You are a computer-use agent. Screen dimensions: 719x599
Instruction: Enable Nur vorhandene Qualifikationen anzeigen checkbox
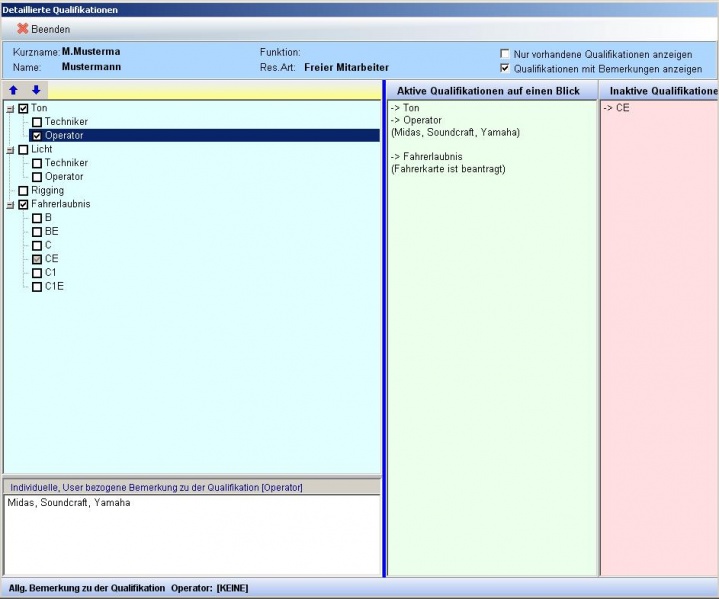(x=505, y=54)
